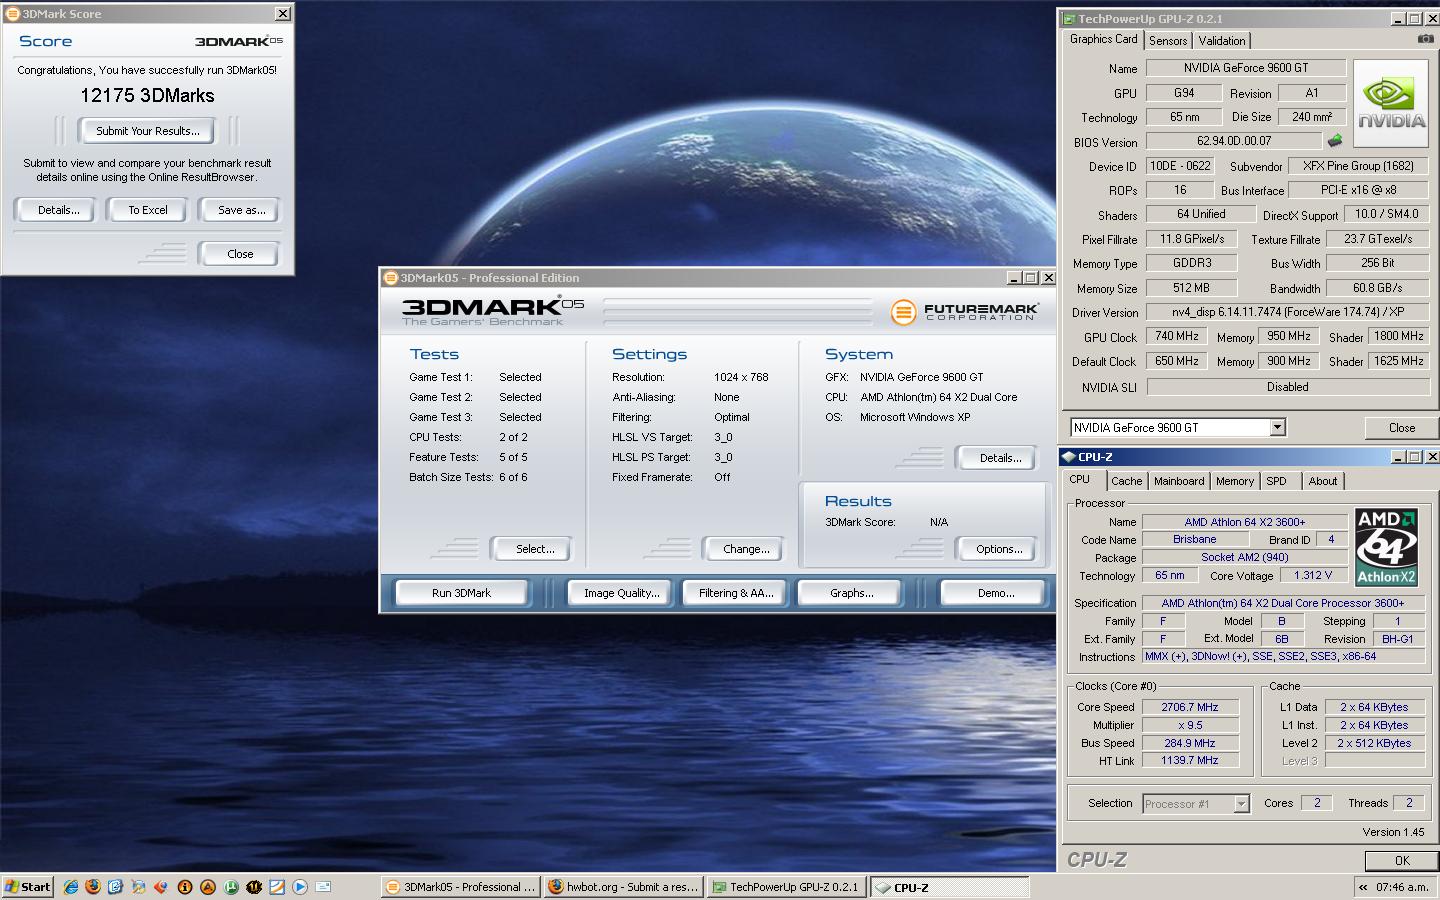Click CPU-Z Core Speed value 2706.7 MHz
Viewport: 1440px width, 900px height.
(x=1190, y=707)
